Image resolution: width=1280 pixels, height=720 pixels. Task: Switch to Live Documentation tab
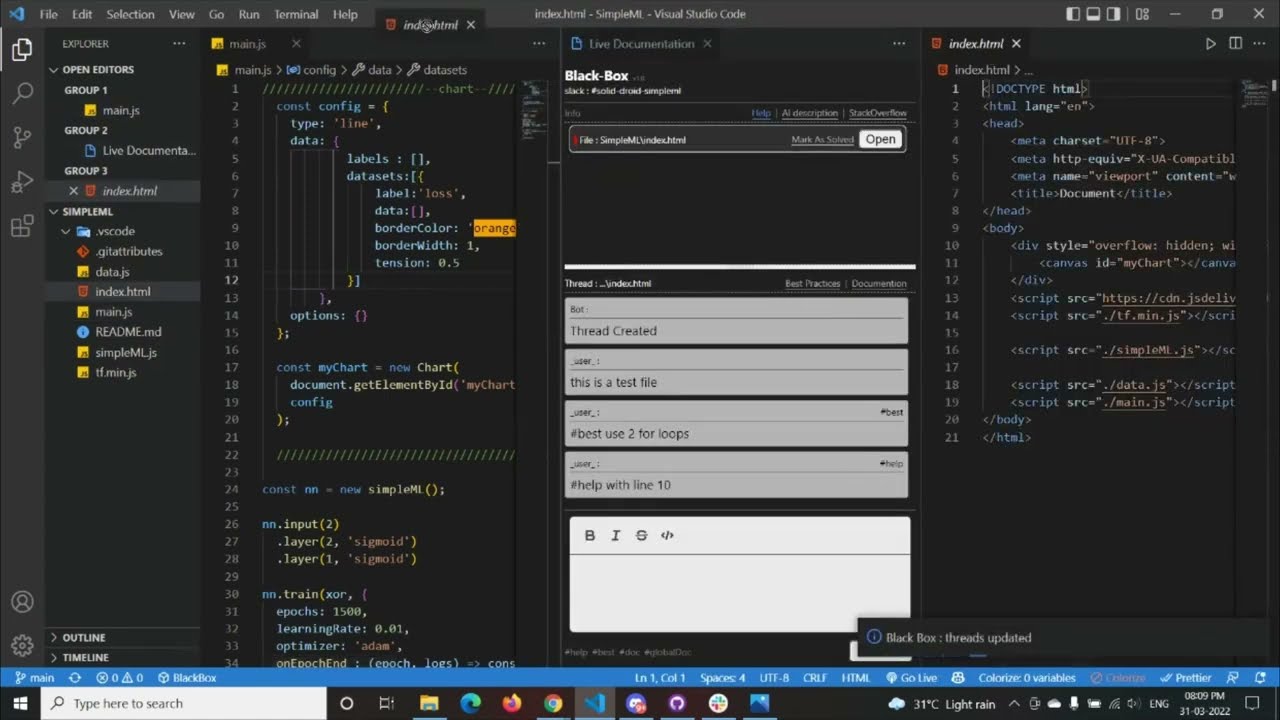point(641,44)
